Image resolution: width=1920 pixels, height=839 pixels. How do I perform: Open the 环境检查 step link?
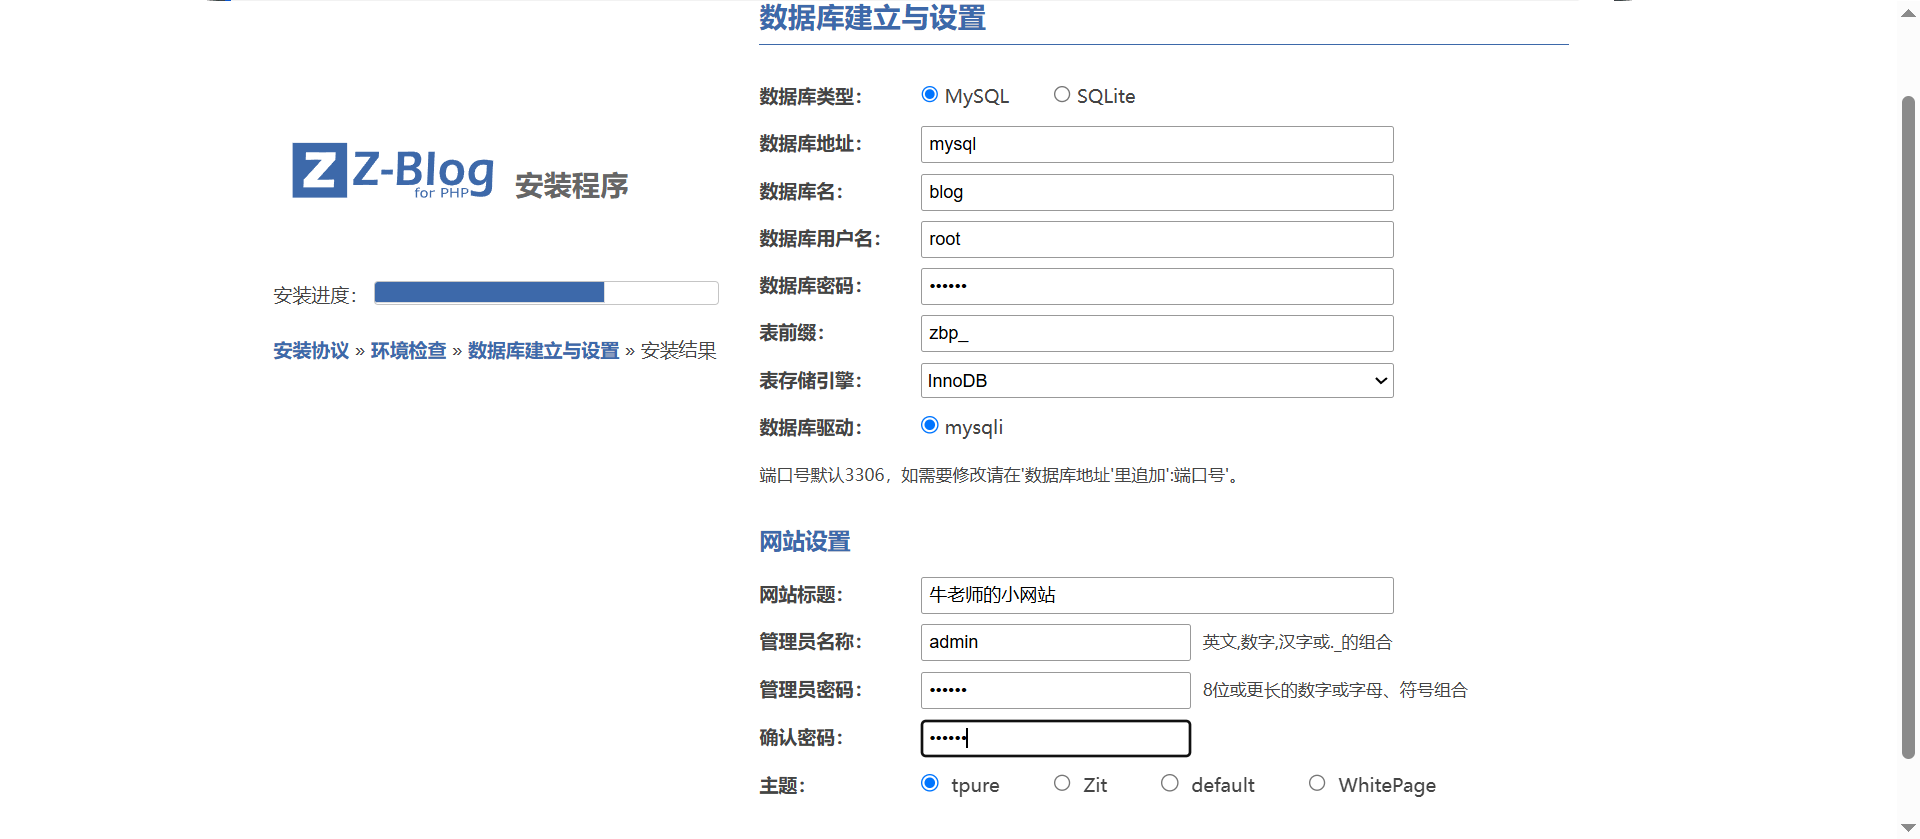408,351
